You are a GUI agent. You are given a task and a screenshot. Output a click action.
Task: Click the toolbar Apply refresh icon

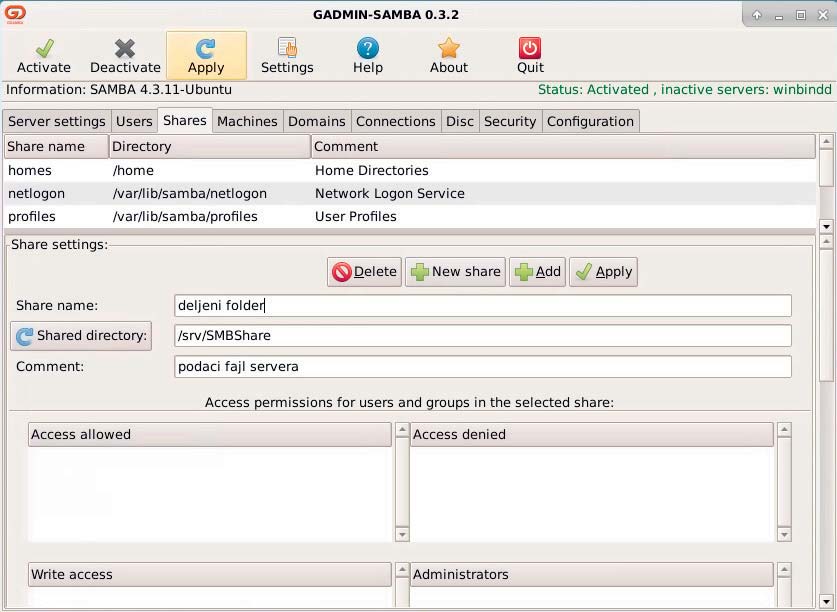pos(206,49)
